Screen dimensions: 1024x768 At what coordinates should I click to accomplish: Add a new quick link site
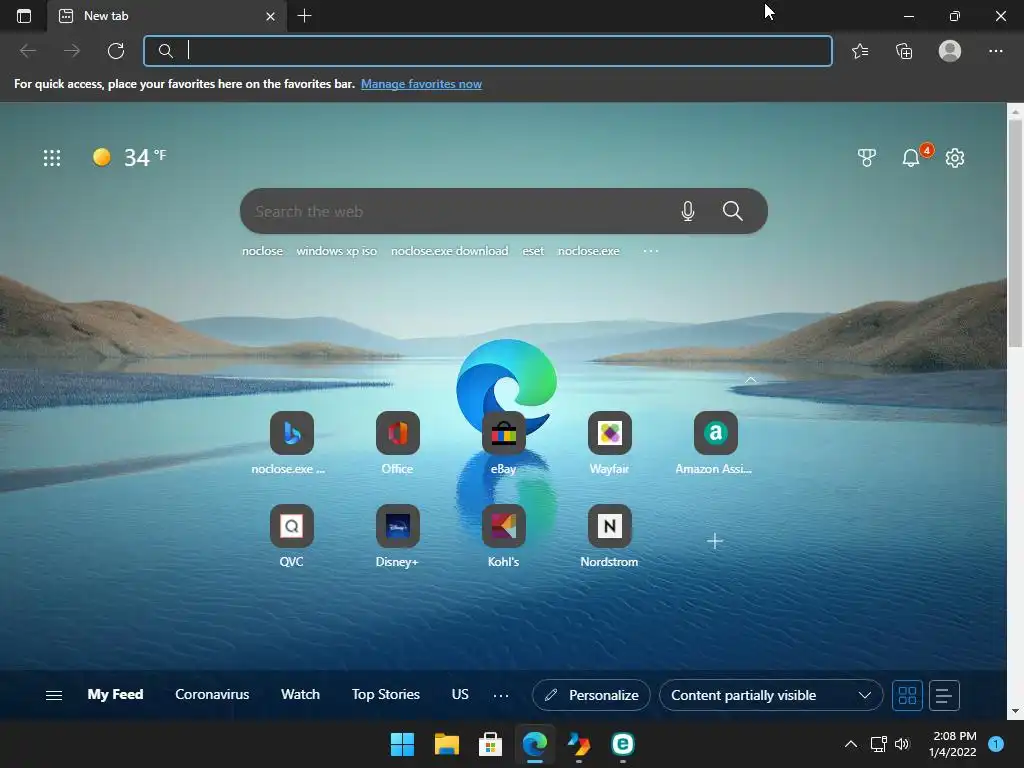click(x=715, y=541)
